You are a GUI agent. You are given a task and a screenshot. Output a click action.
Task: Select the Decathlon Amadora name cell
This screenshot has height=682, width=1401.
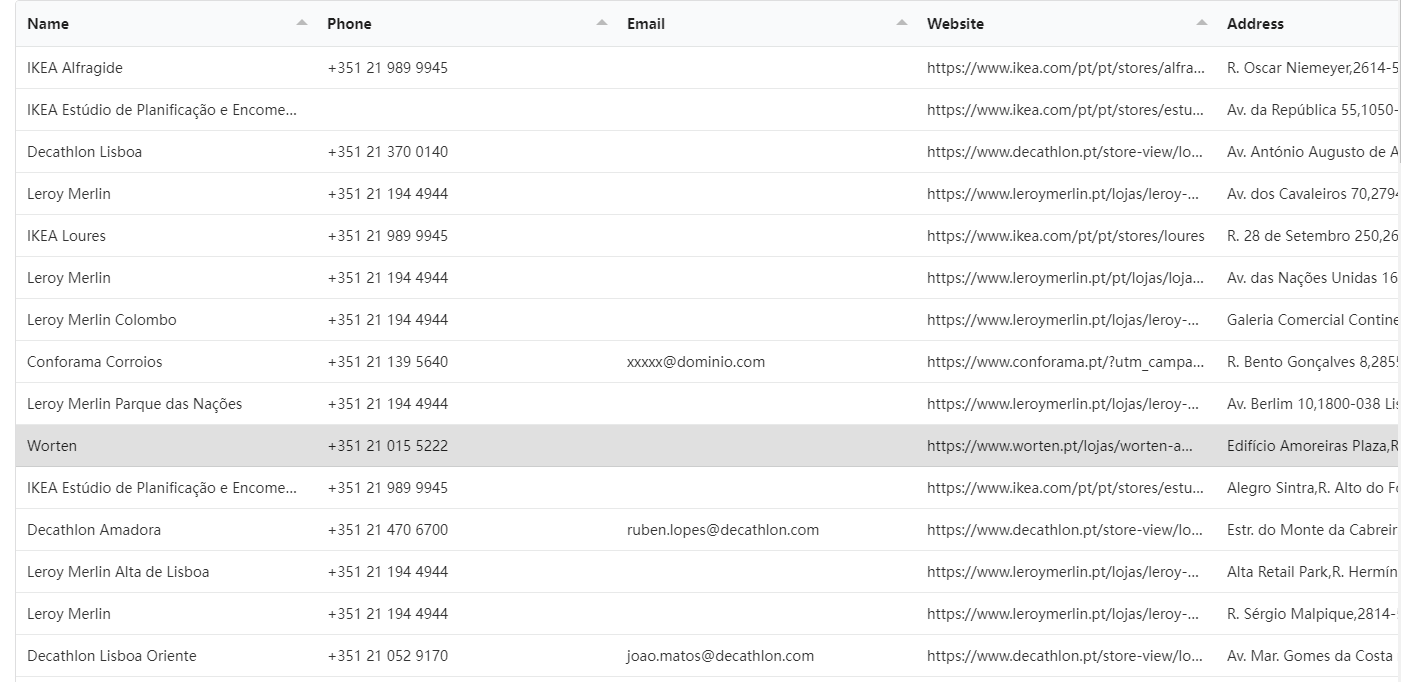tap(94, 530)
